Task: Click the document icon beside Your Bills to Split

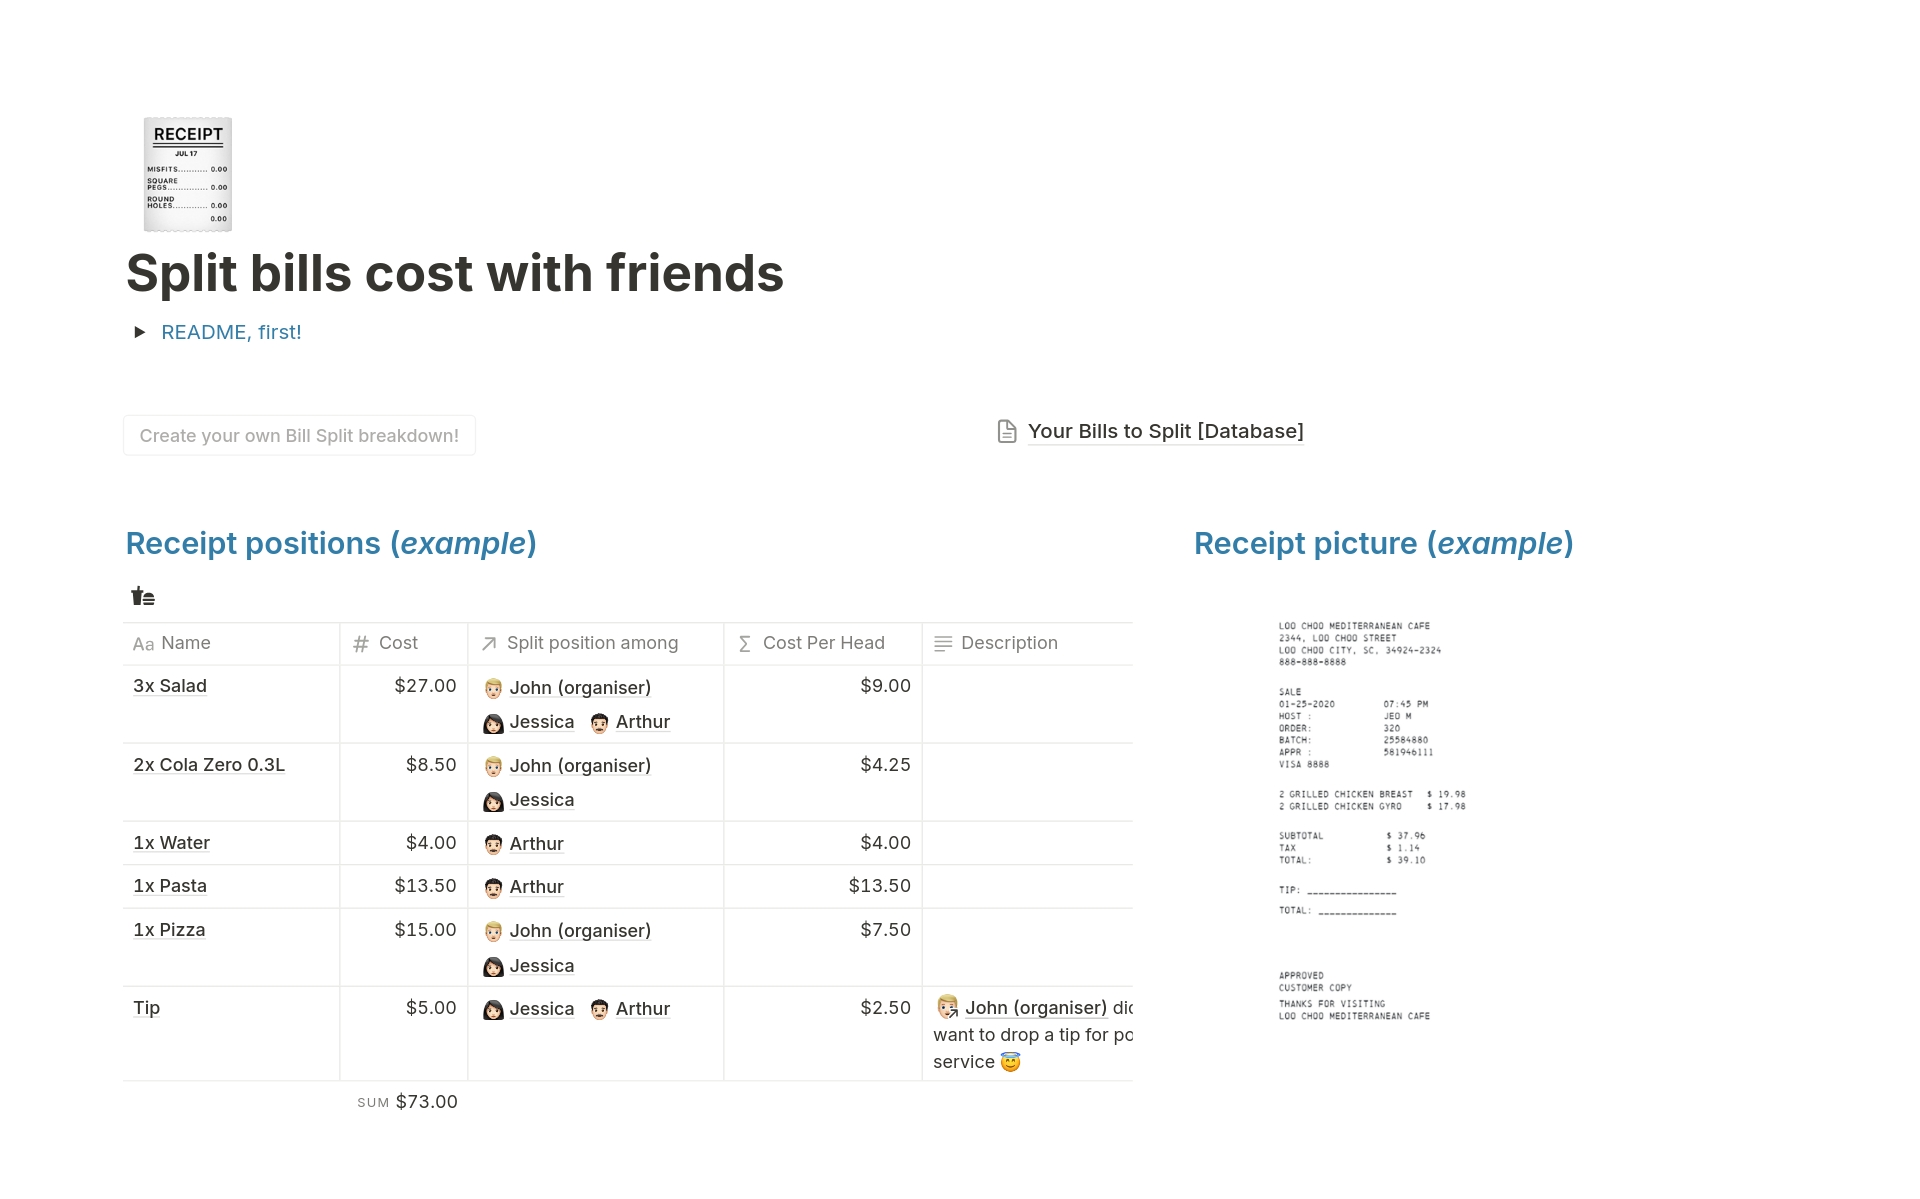Action: tap(1007, 431)
